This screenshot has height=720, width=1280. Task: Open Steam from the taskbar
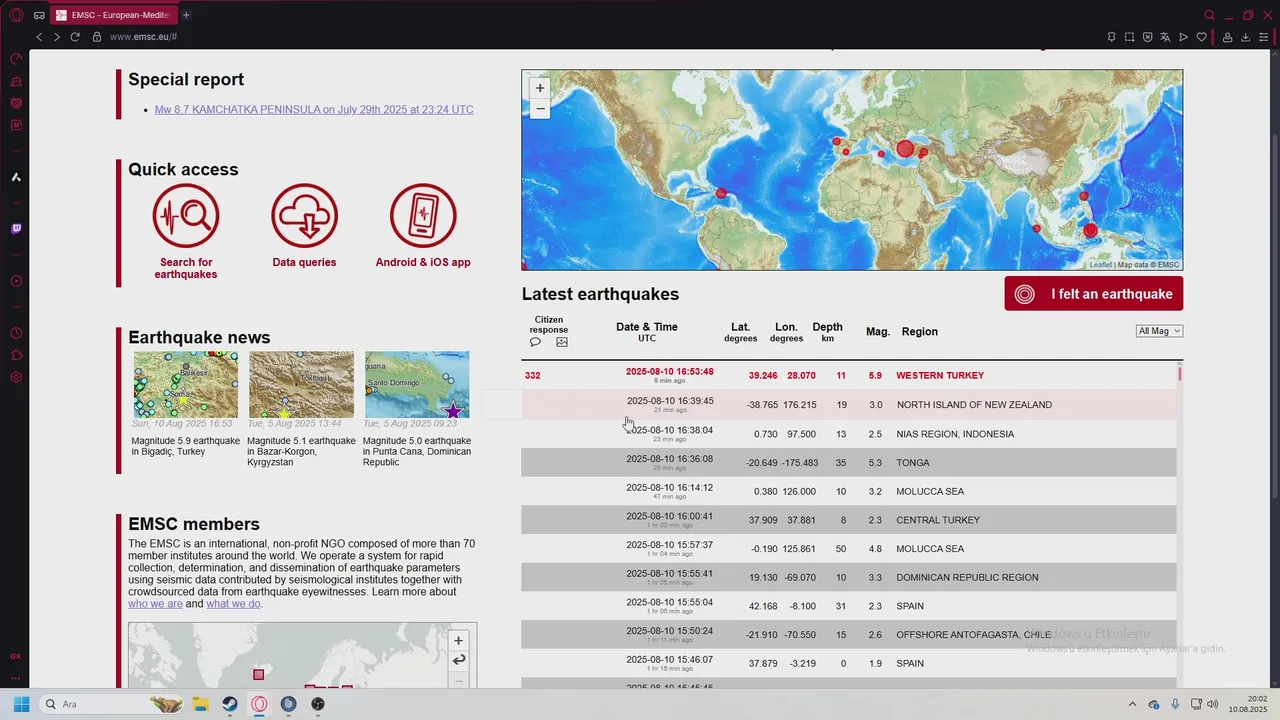(230, 704)
